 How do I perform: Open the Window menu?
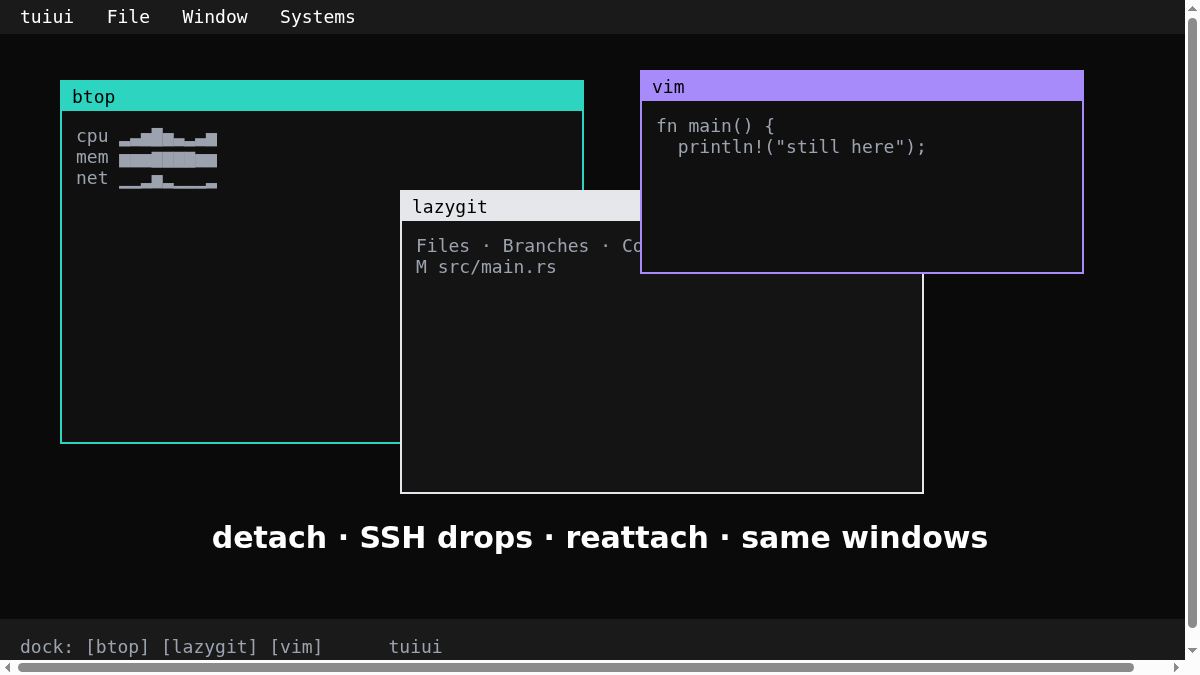(x=215, y=17)
